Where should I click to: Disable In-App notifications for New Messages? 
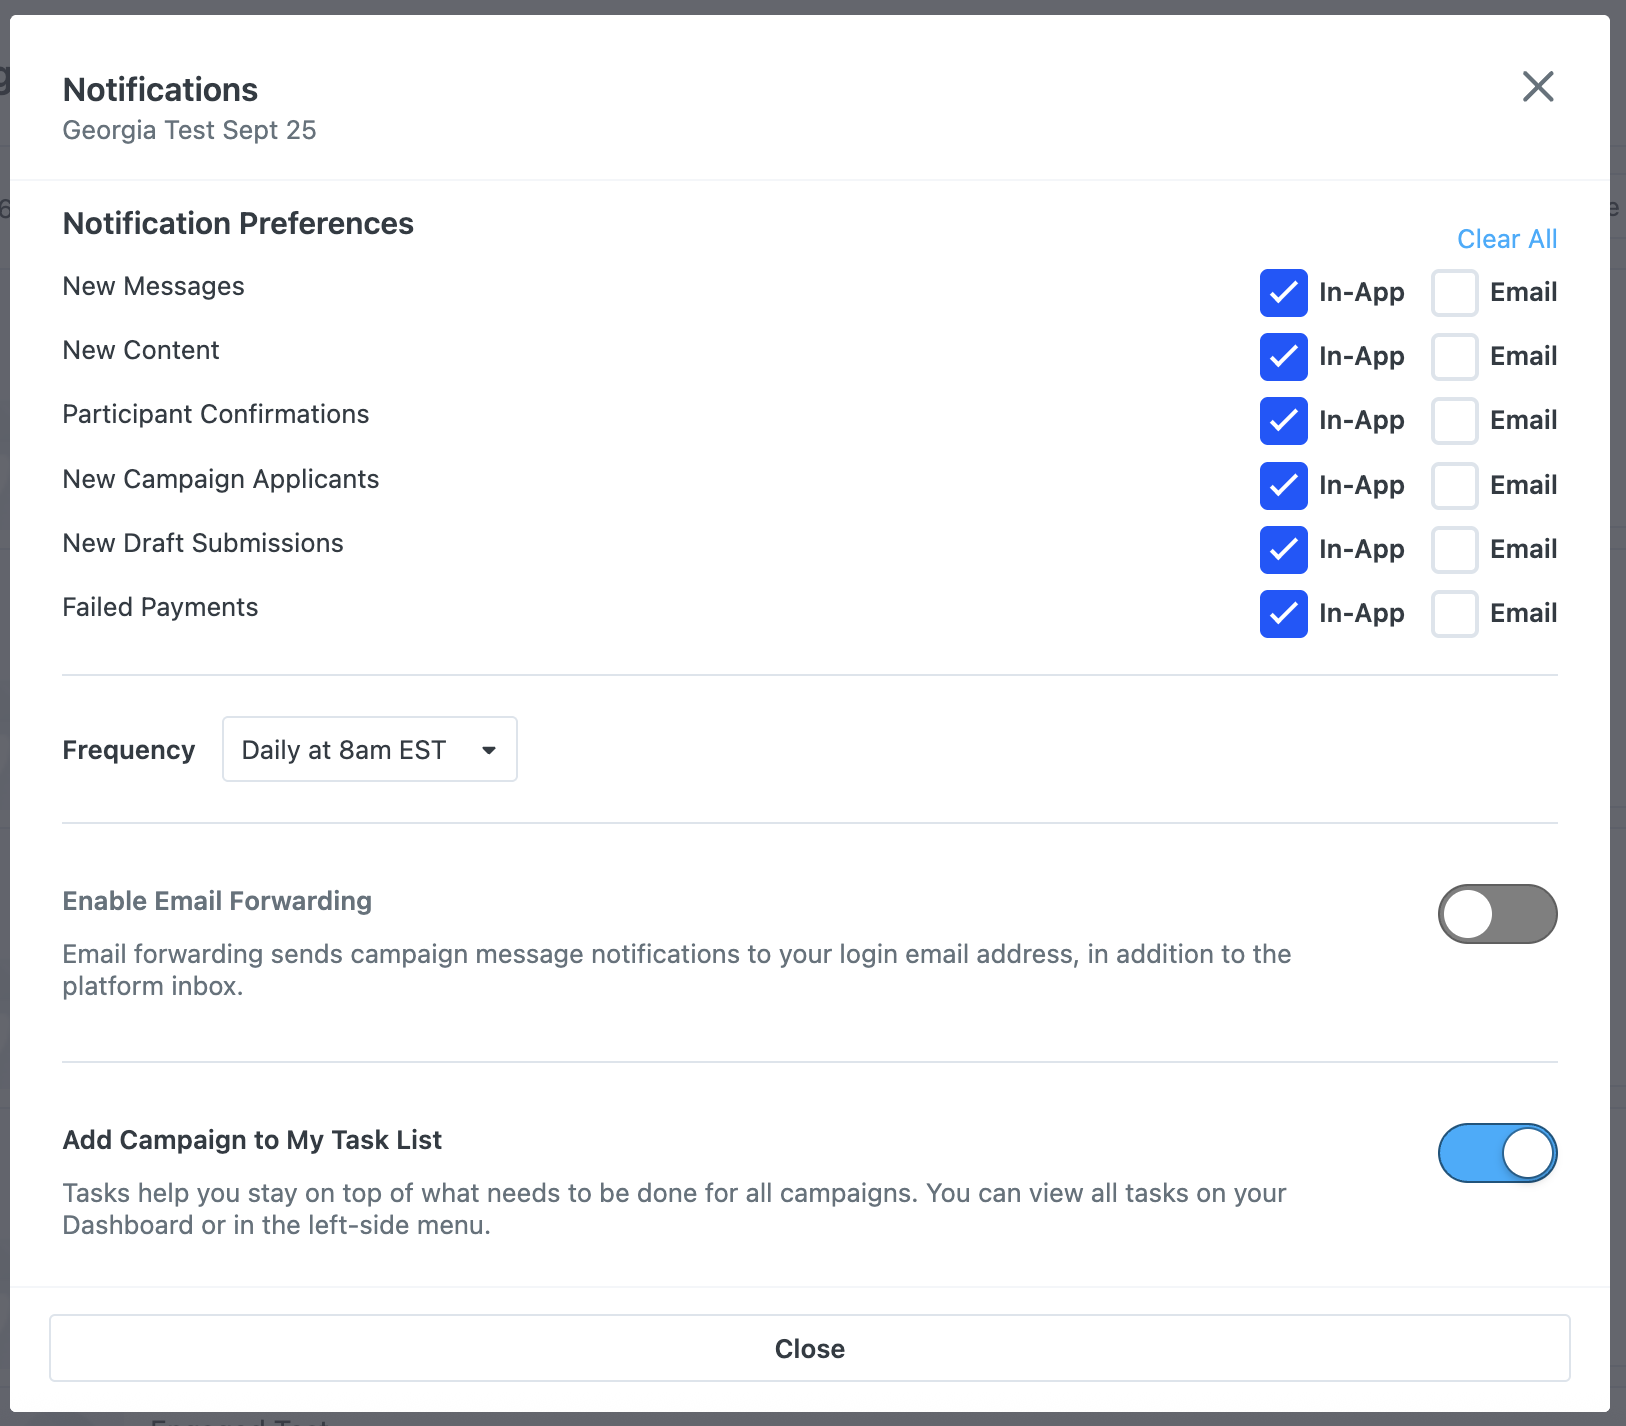1284,293
